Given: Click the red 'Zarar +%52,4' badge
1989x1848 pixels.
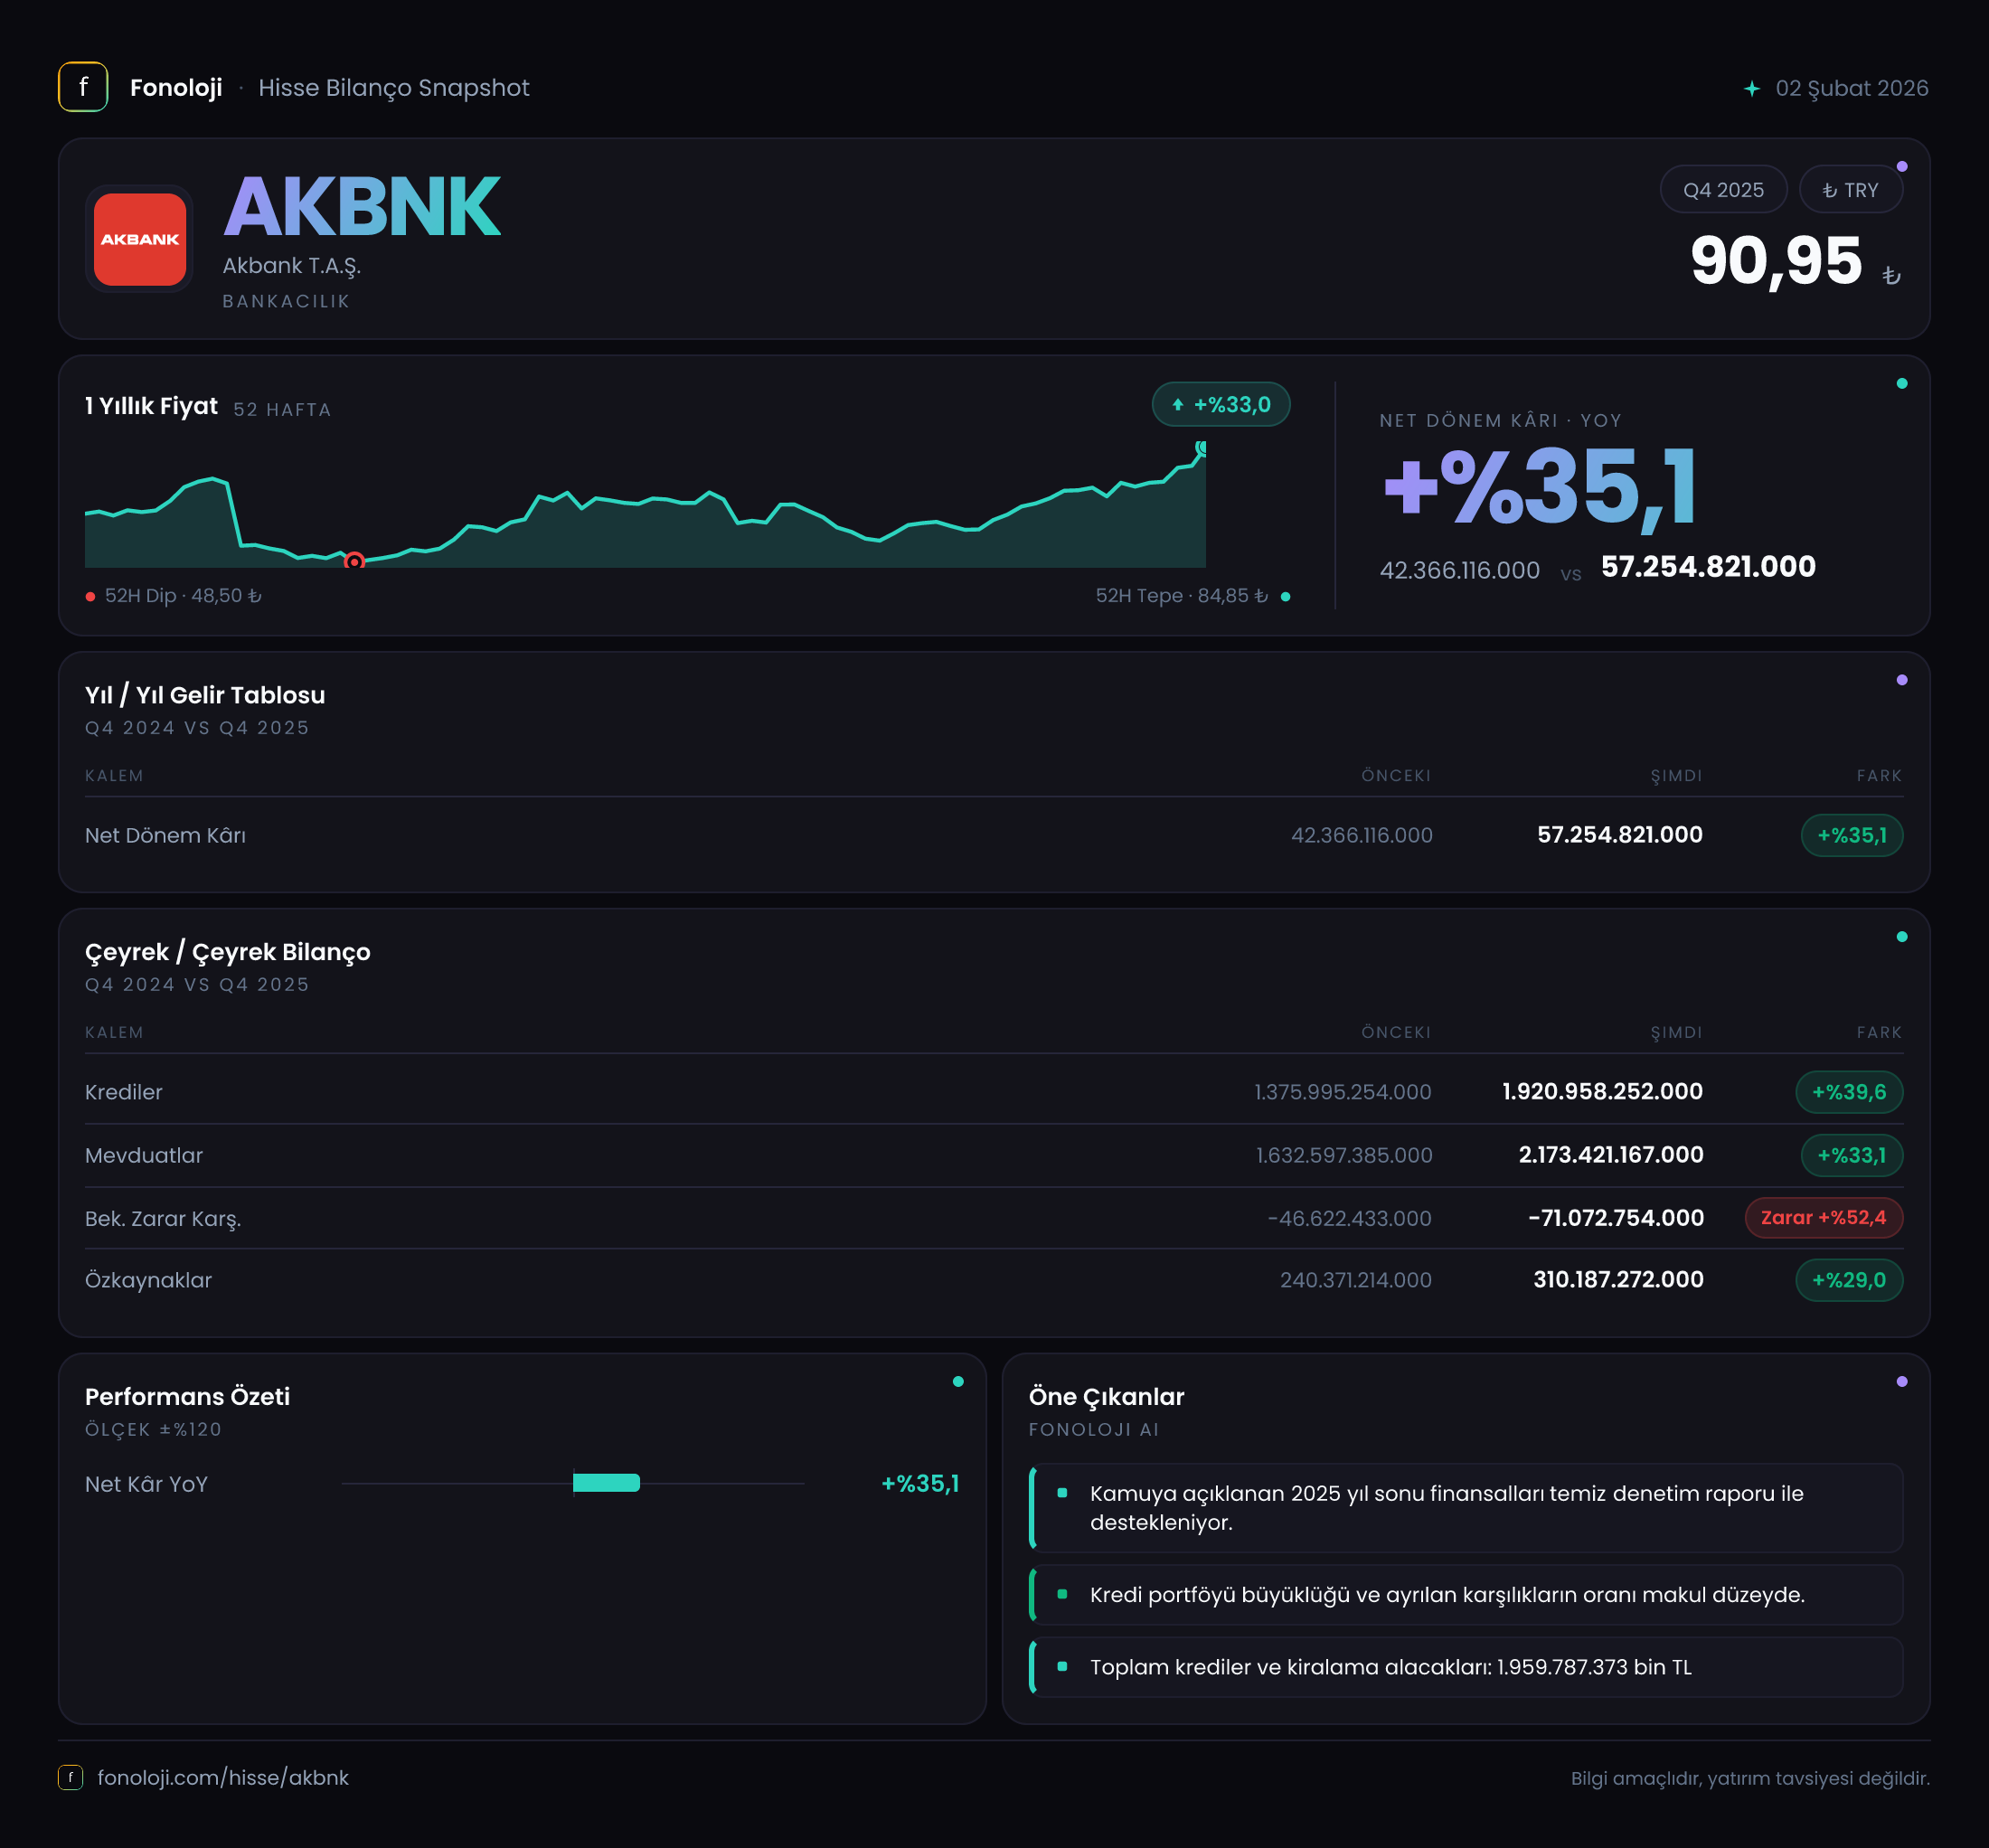Looking at the screenshot, I should point(1823,1217).
